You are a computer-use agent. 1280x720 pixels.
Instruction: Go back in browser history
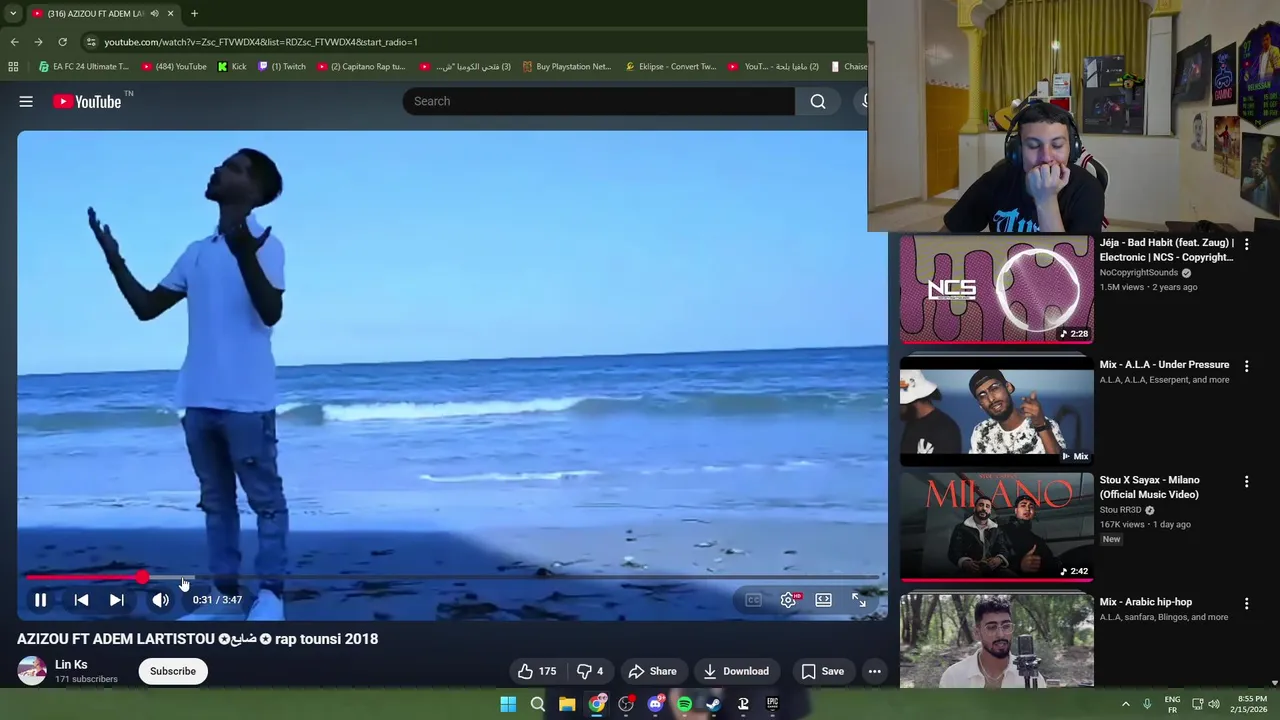point(14,42)
